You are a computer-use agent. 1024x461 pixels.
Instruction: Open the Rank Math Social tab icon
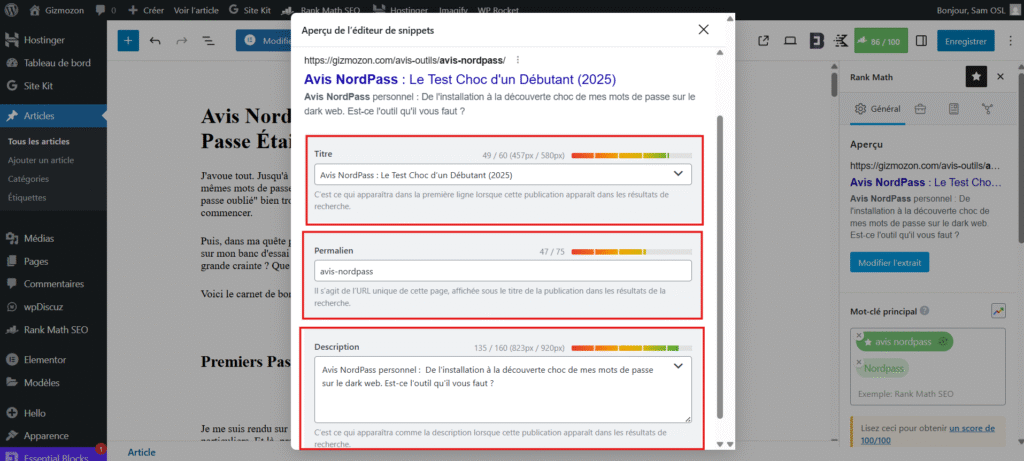987,109
